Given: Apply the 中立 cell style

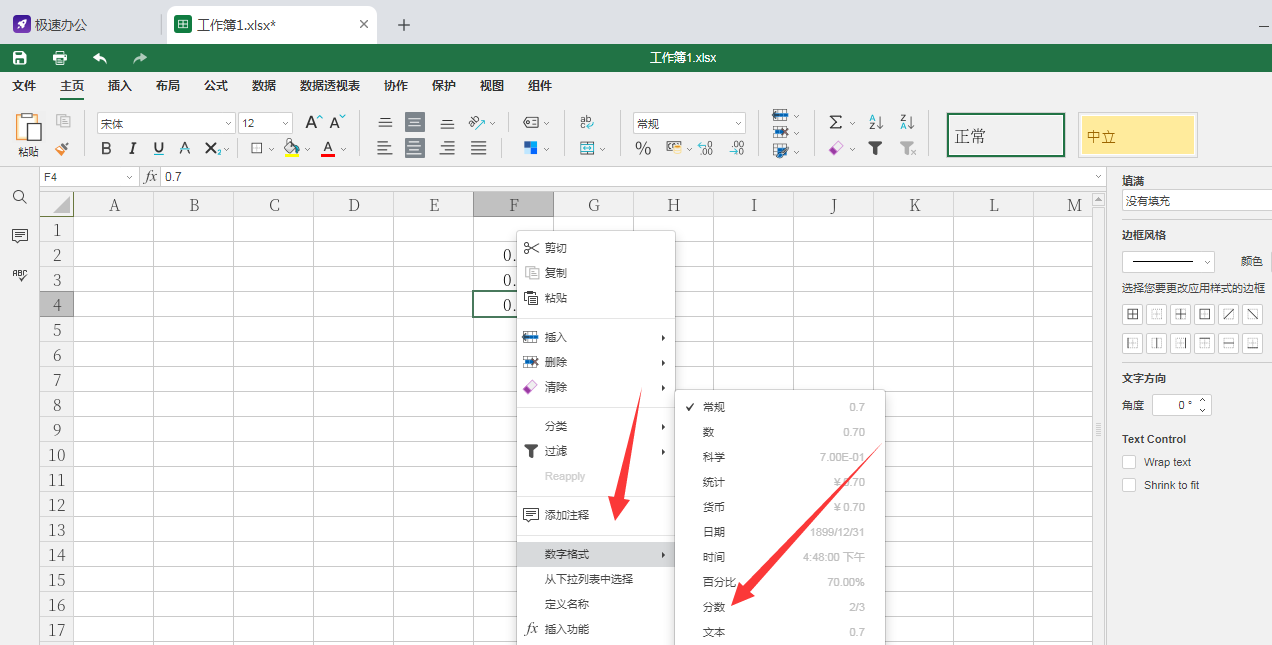Looking at the screenshot, I should point(1138,135).
